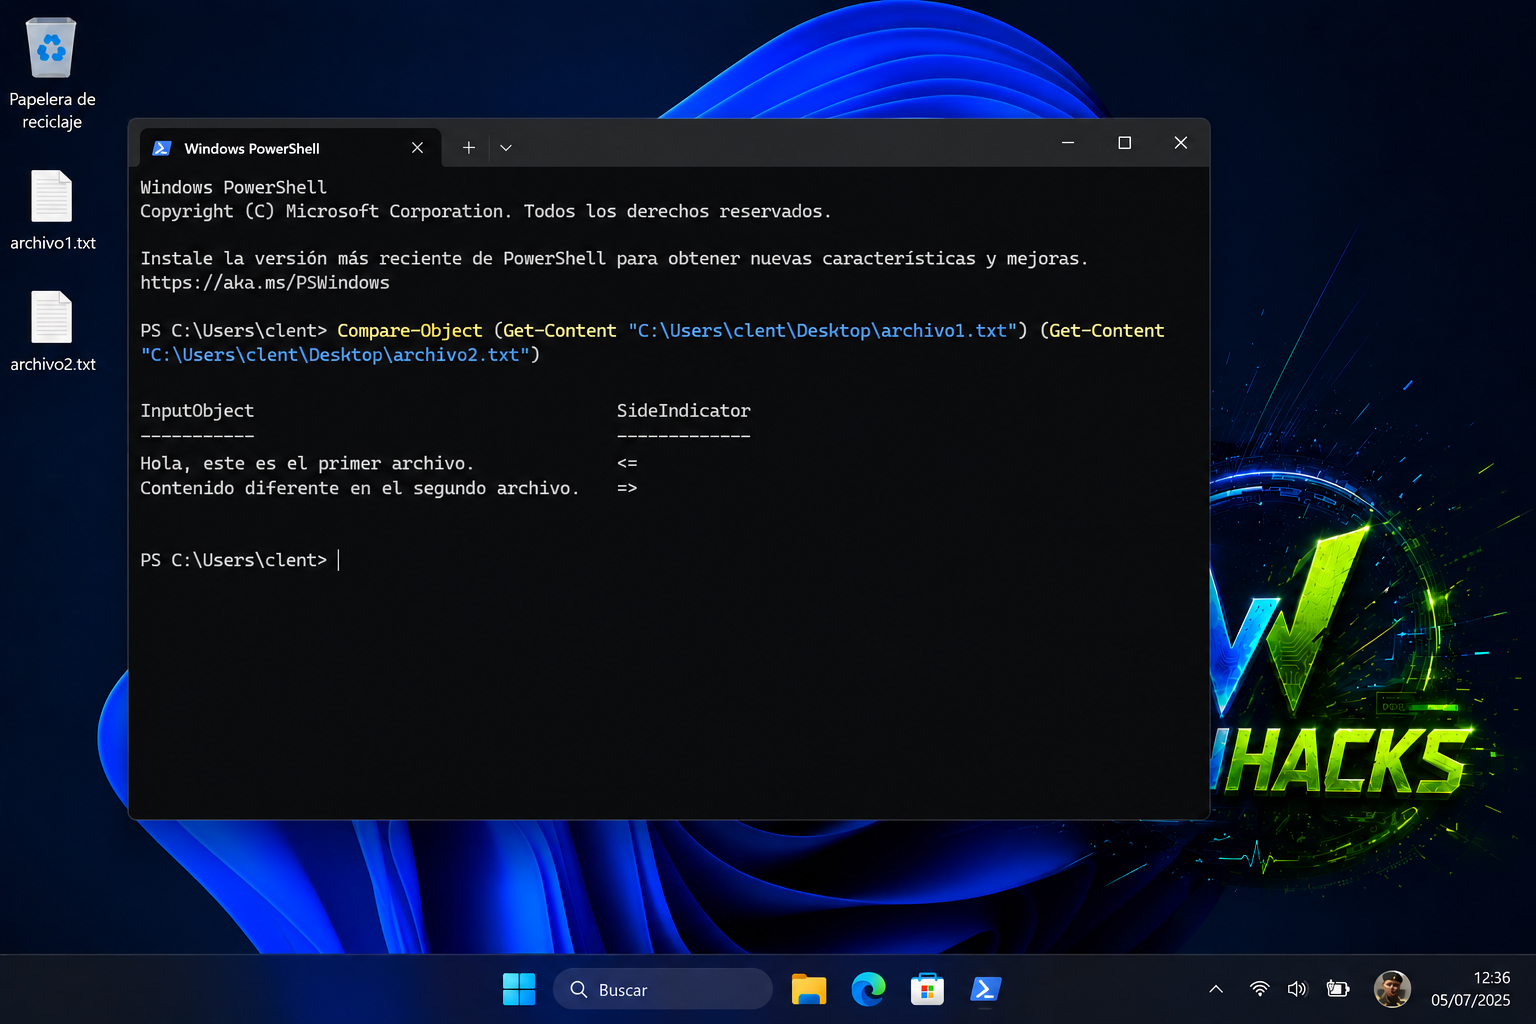Click the InputObject column header
The height and width of the screenshot is (1024, 1536).
click(x=197, y=411)
